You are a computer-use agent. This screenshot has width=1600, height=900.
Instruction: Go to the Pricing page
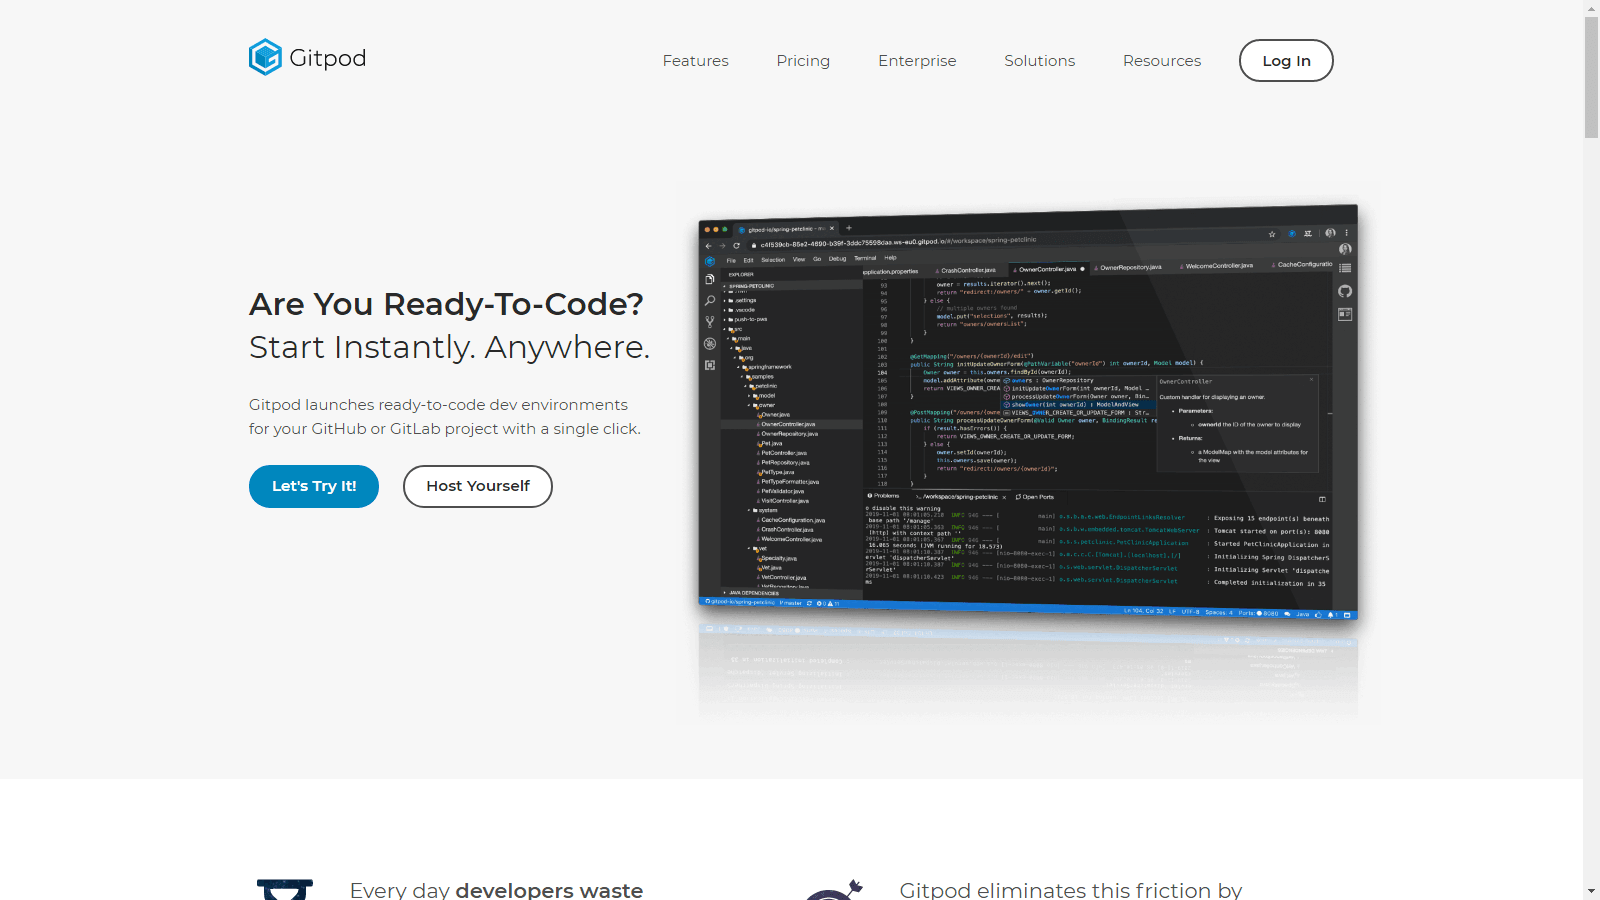click(803, 61)
